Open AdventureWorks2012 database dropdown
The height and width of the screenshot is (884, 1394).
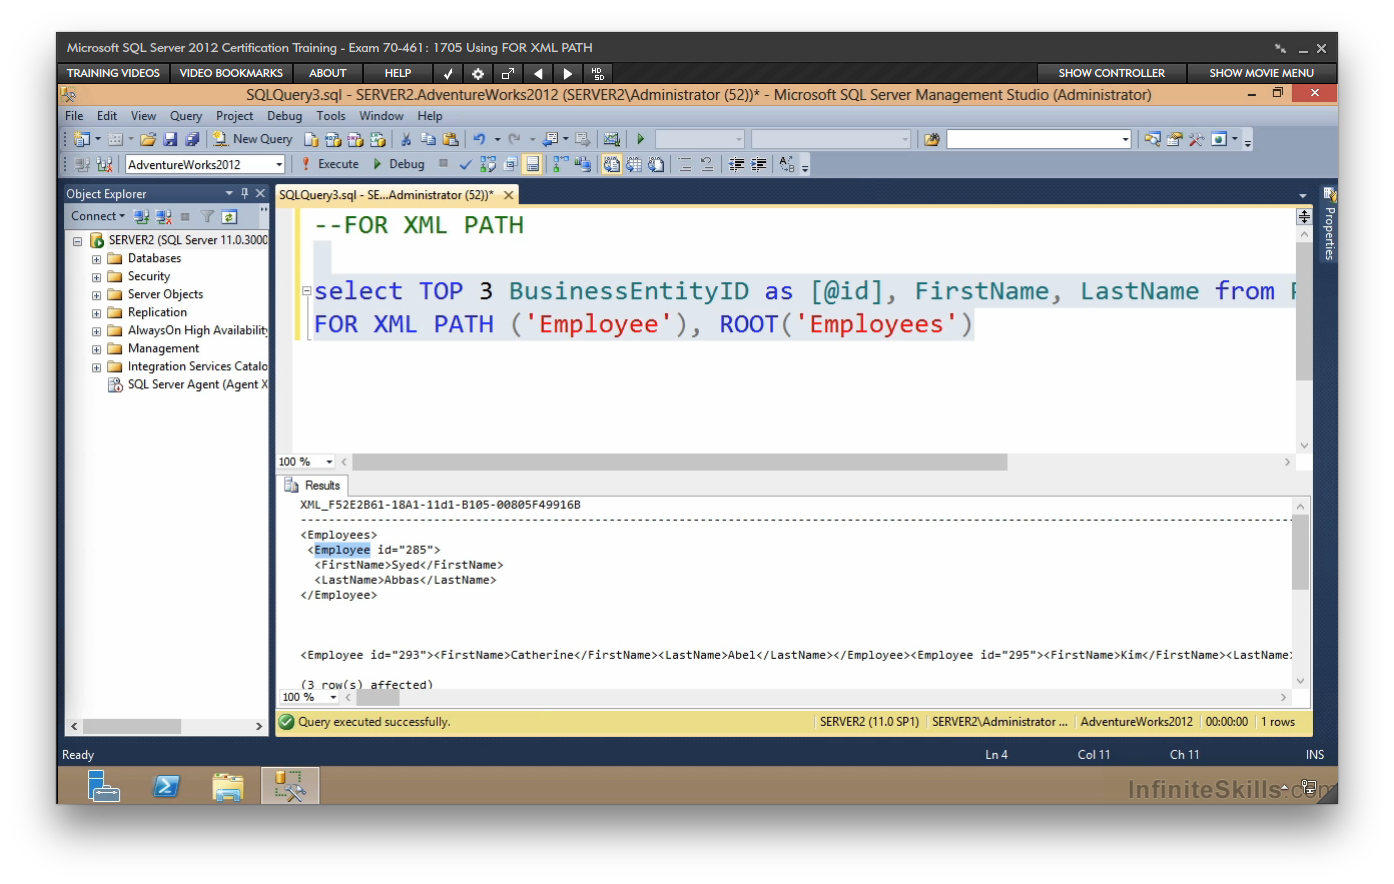(279, 165)
